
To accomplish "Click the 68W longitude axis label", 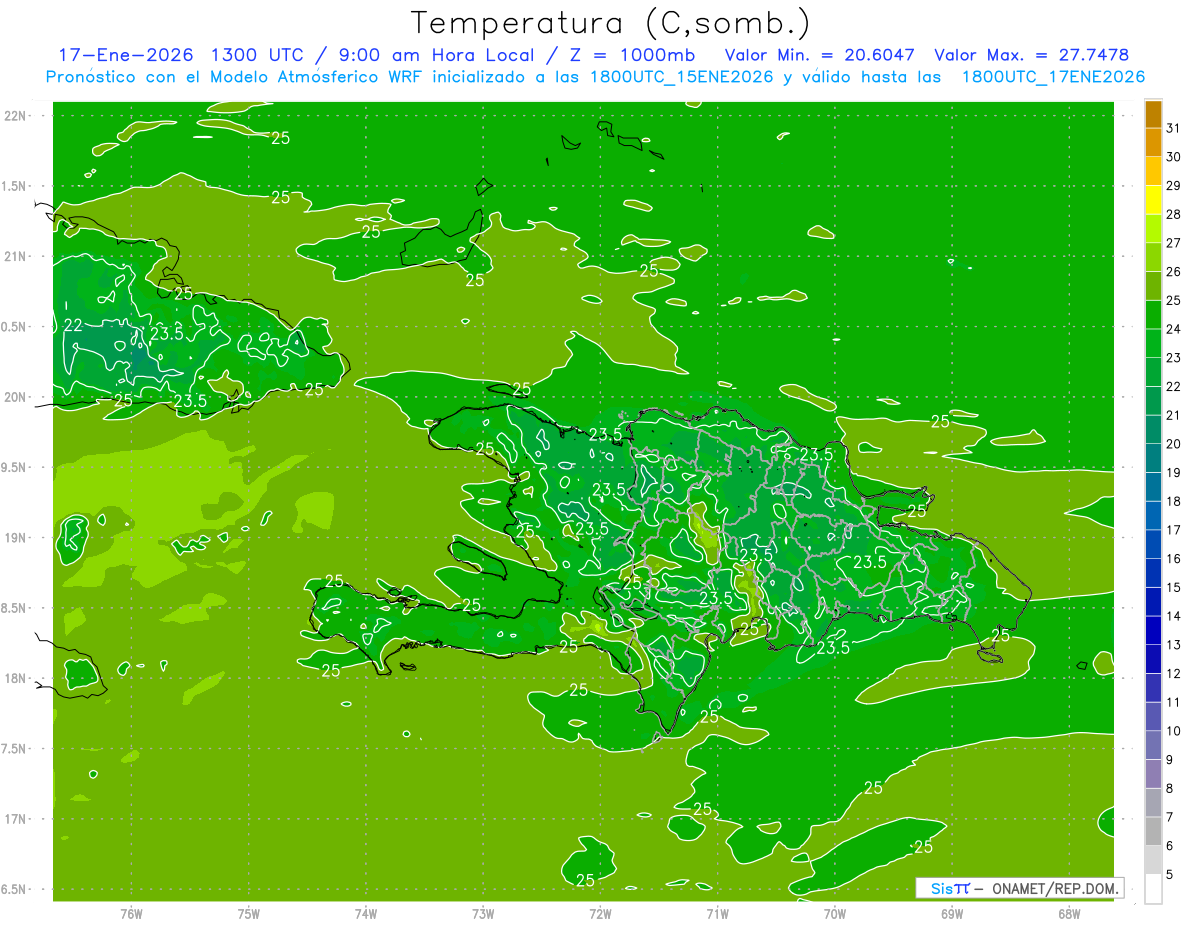I will pos(1068,913).
